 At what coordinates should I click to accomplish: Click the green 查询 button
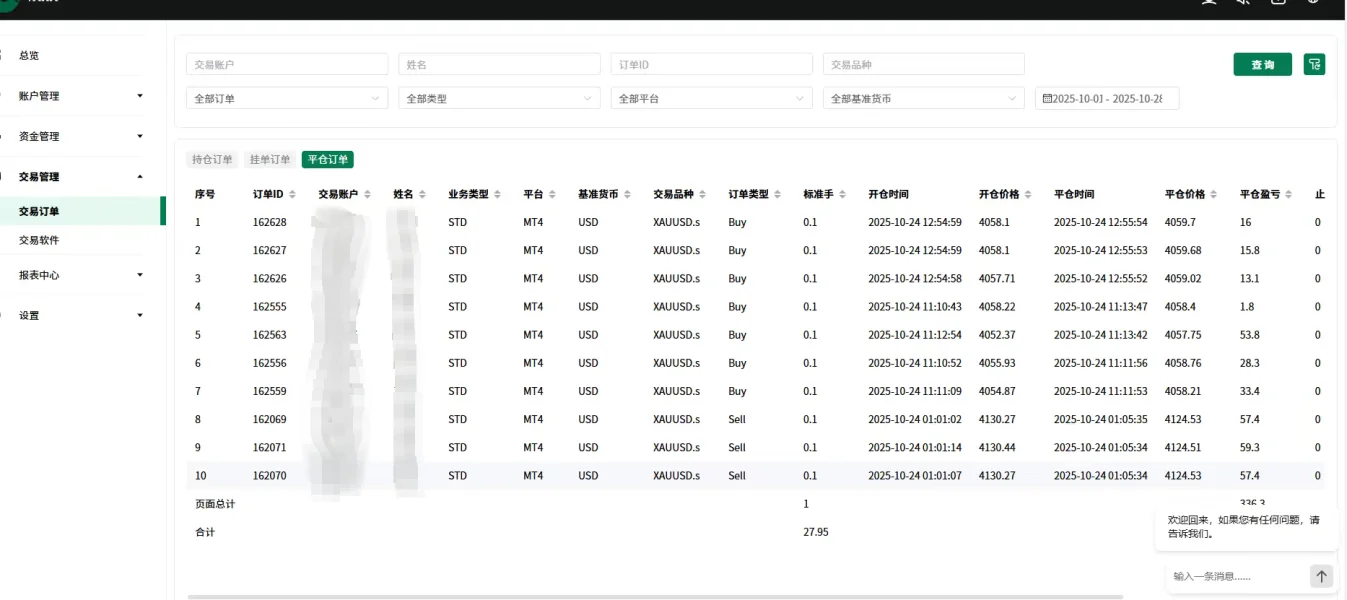[1262, 64]
